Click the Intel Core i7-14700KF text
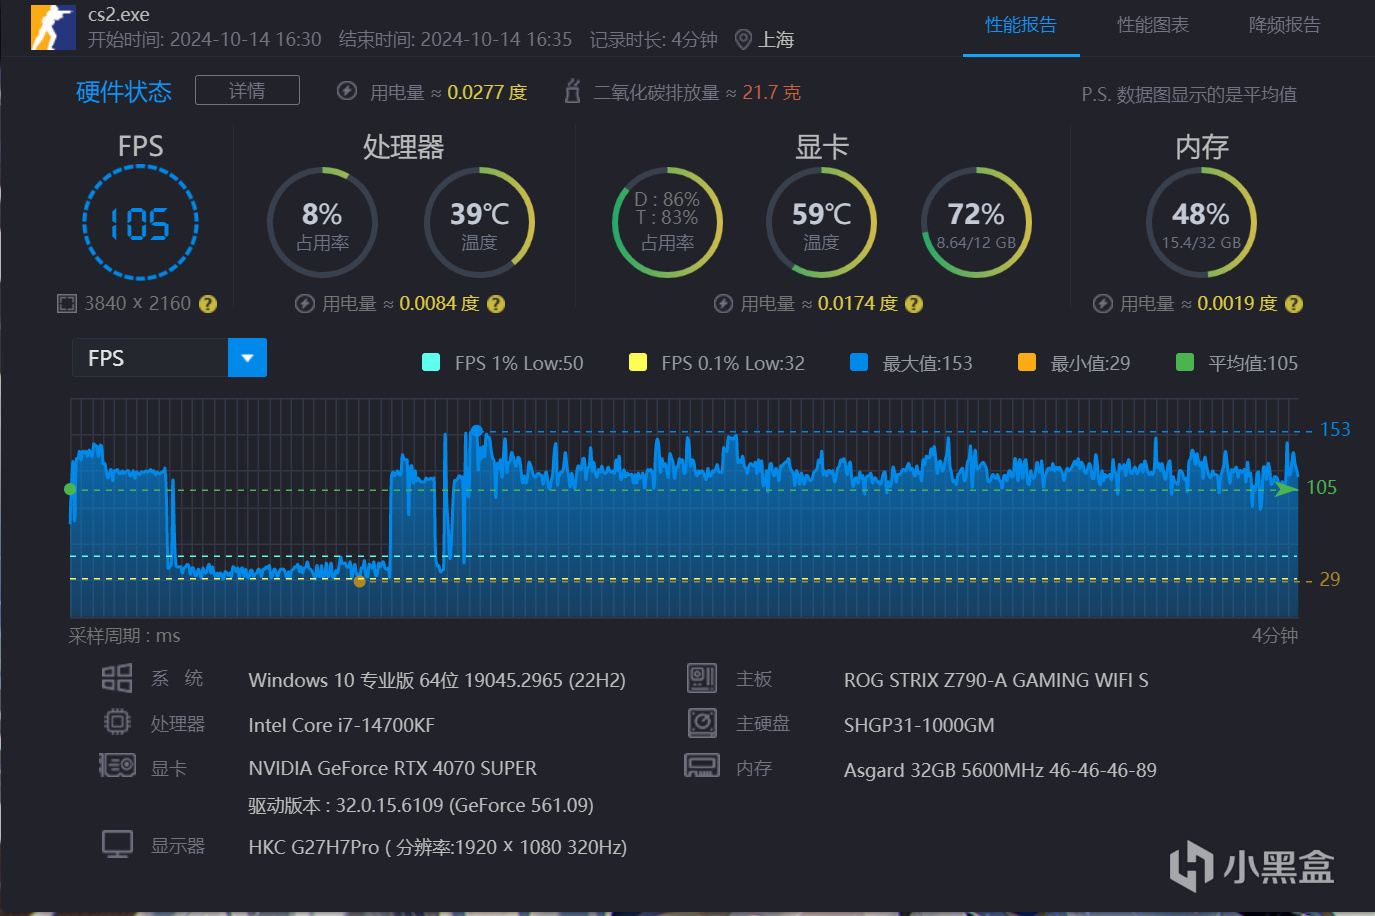Screen dimensions: 1375x916 341,725
